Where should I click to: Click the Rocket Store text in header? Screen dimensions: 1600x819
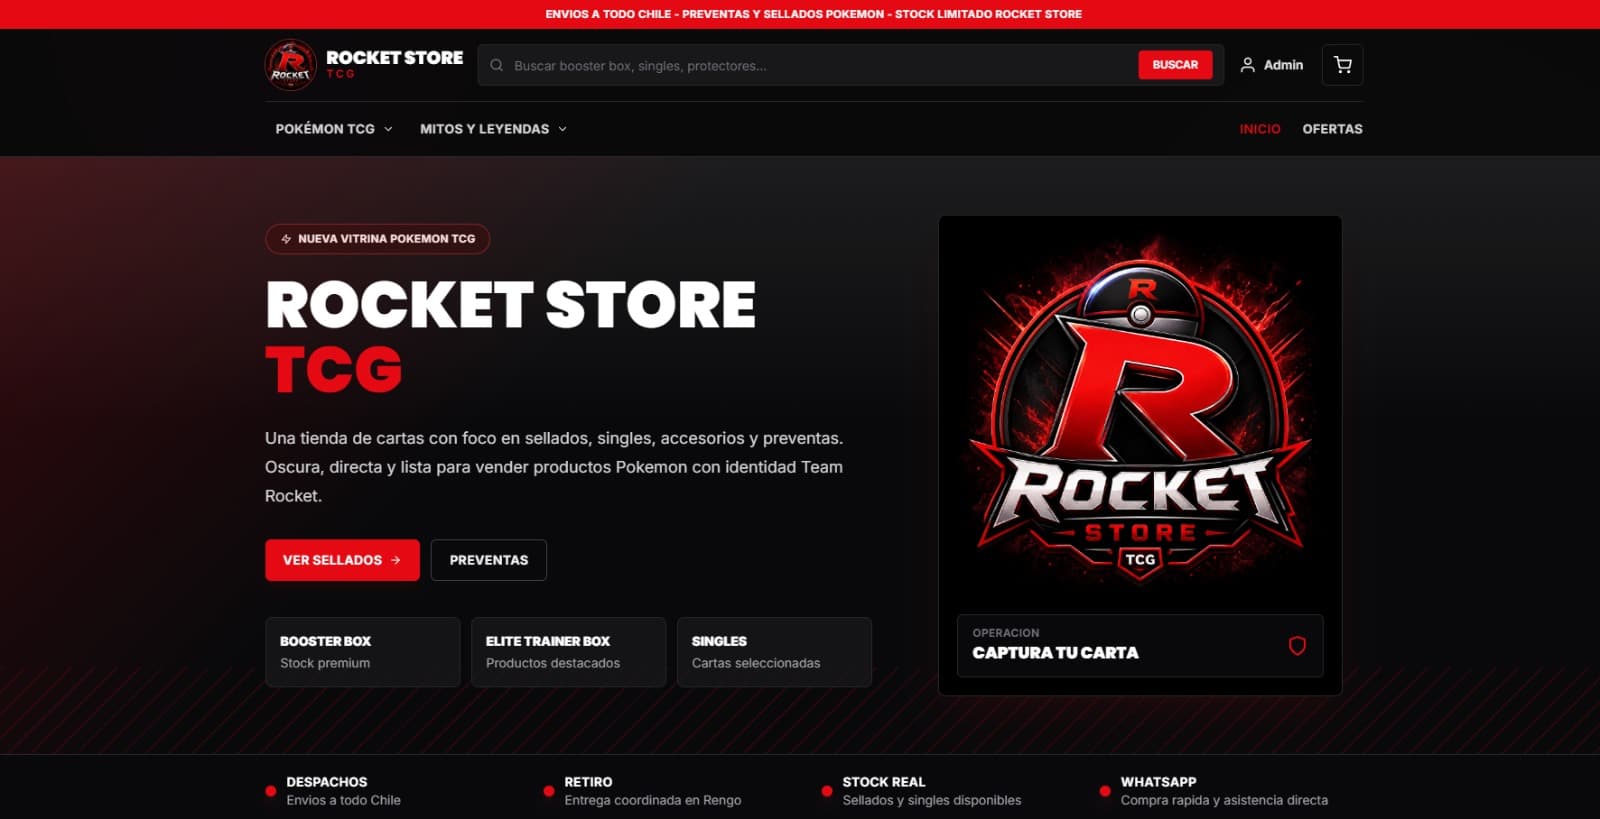coord(394,58)
